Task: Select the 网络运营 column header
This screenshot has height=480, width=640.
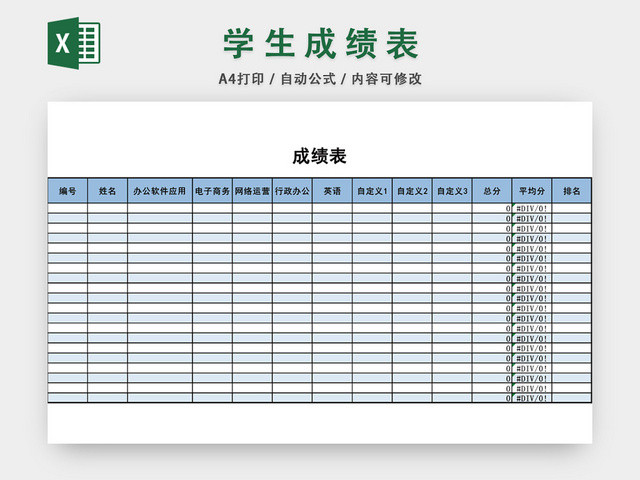Action: (252, 191)
